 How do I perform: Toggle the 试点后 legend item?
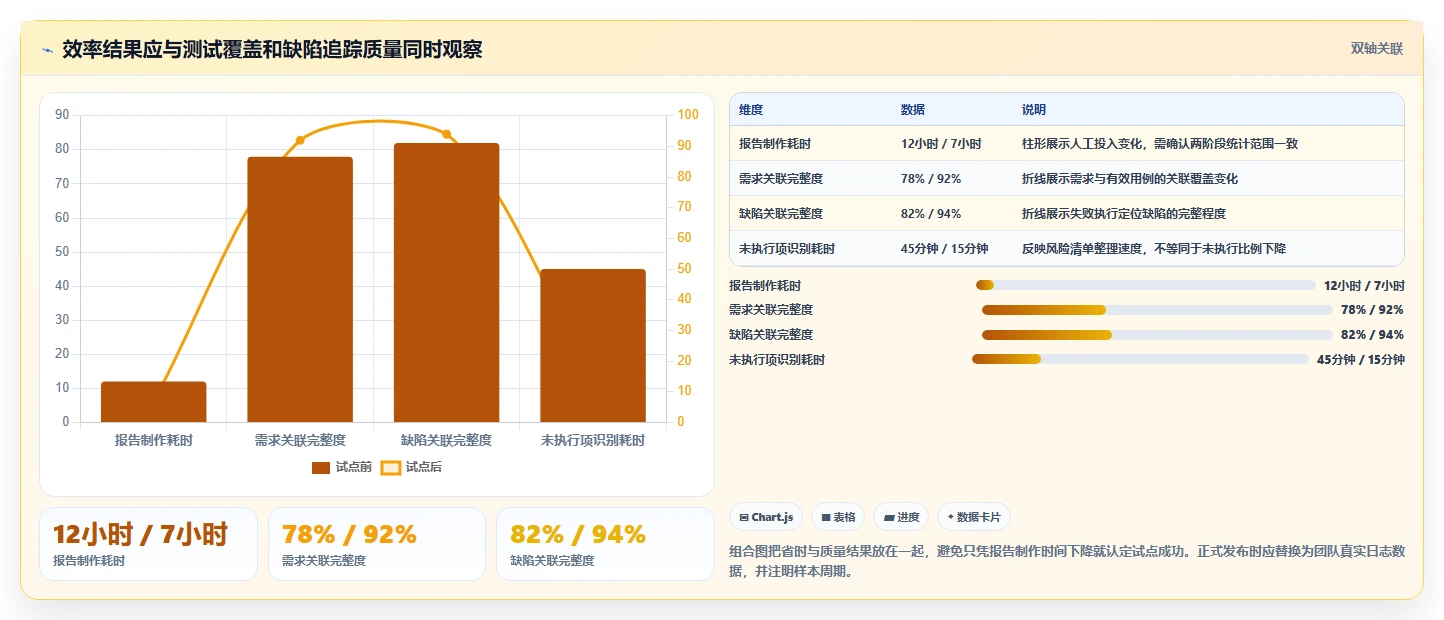tap(411, 467)
